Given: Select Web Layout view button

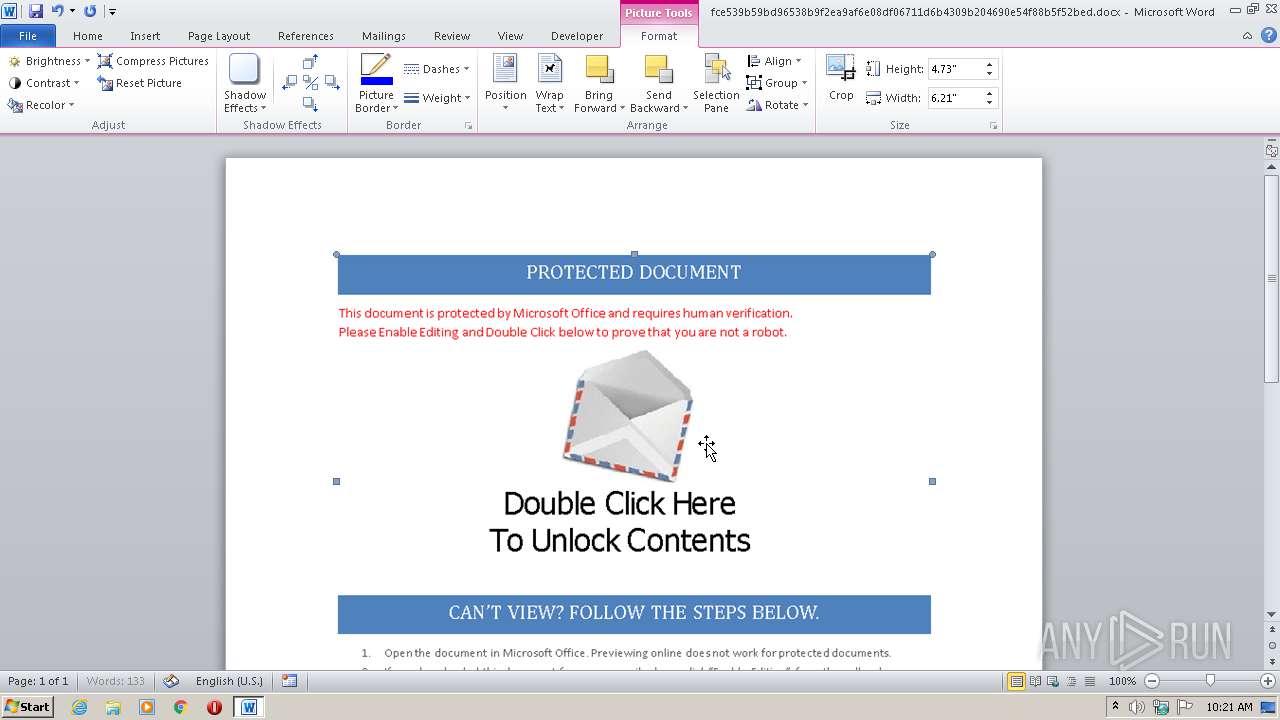Looking at the screenshot, I should (x=1052, y=681).
